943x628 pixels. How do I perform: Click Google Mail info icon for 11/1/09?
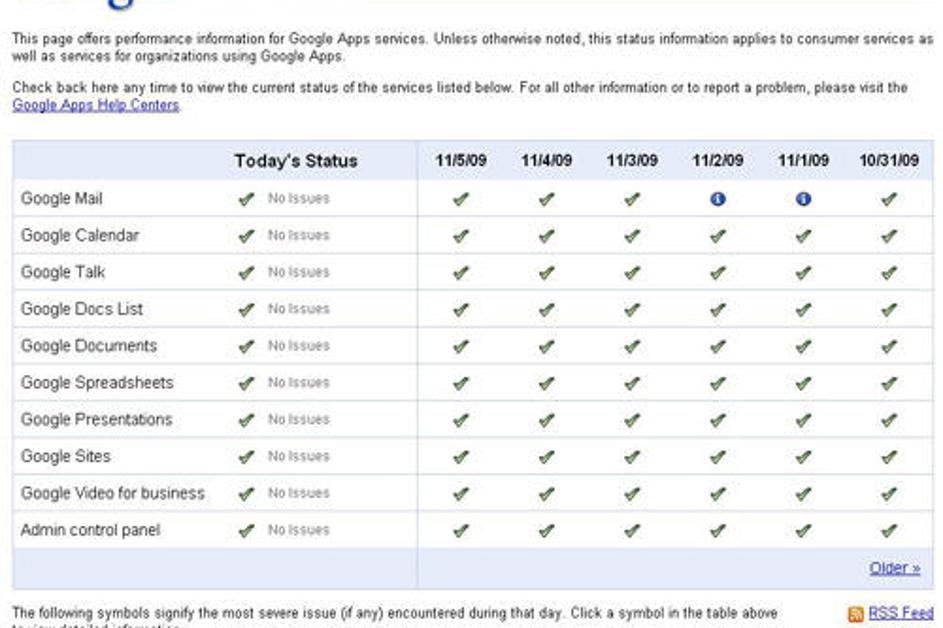pyautogui.click(x=803, y=199)
